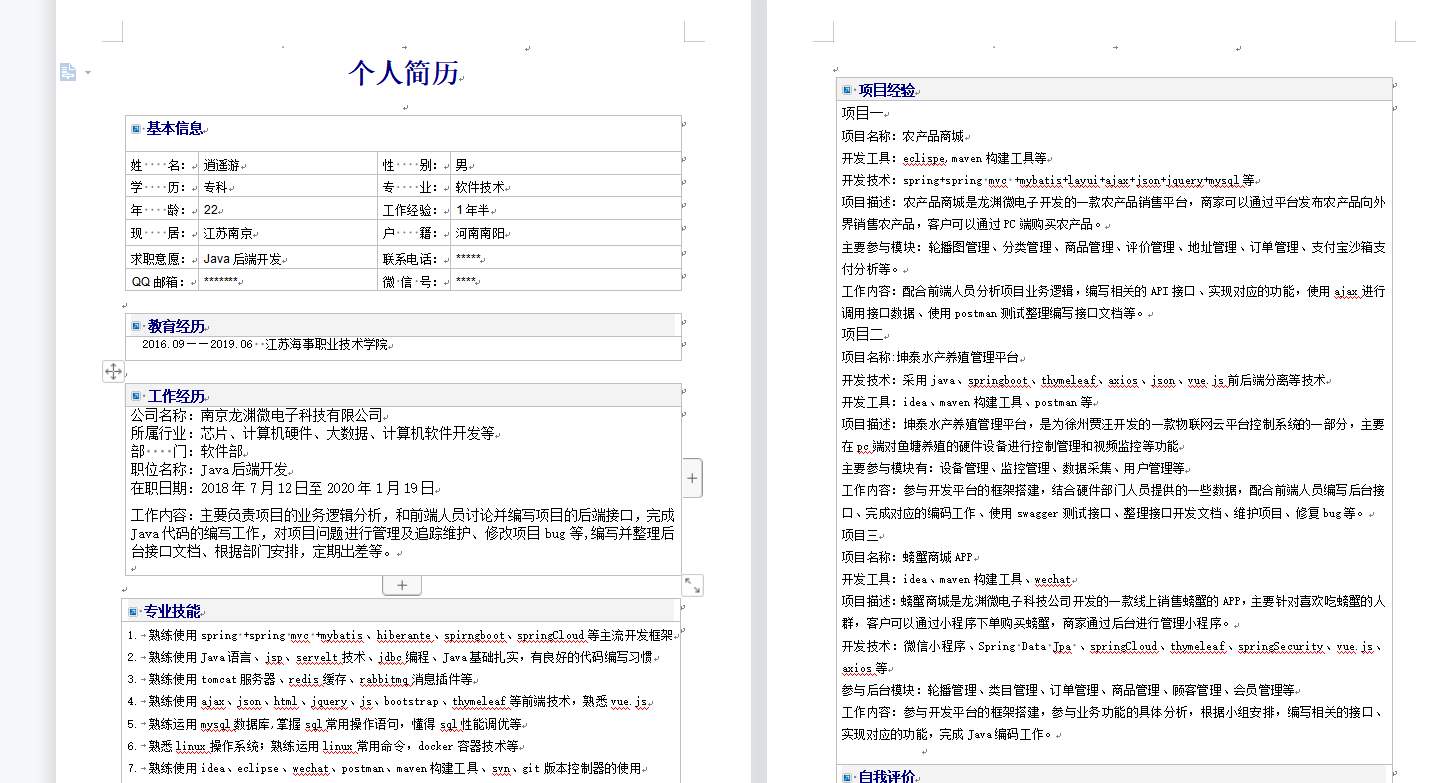1436x783 pixels.
Task: Click skill item 6 about linux and docker
Action: click(x=324, y=746)
